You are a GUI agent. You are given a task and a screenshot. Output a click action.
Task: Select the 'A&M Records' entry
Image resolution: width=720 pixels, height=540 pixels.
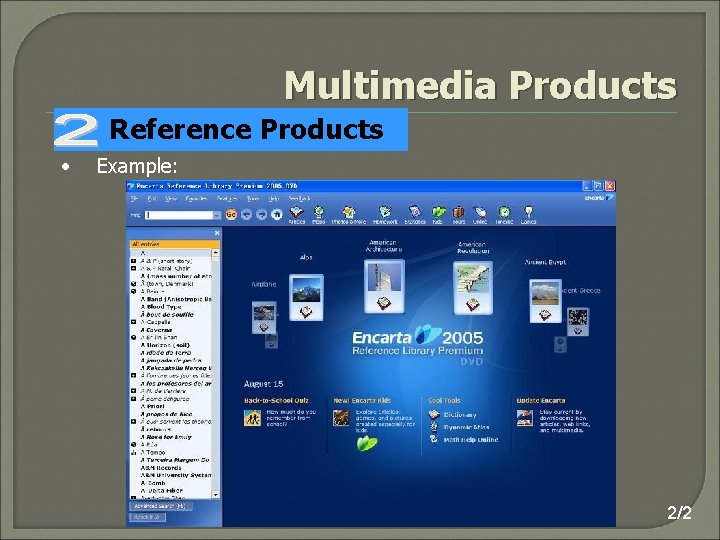coord(161,467)
